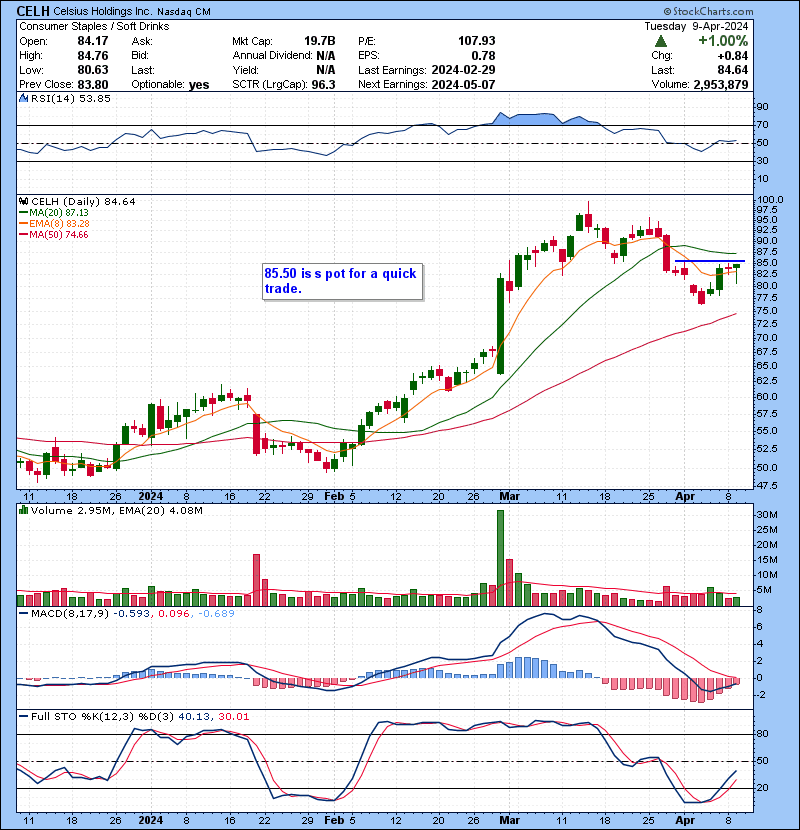Click the Low value 80.63
800x830 pixels.
[x=93, y=70]
